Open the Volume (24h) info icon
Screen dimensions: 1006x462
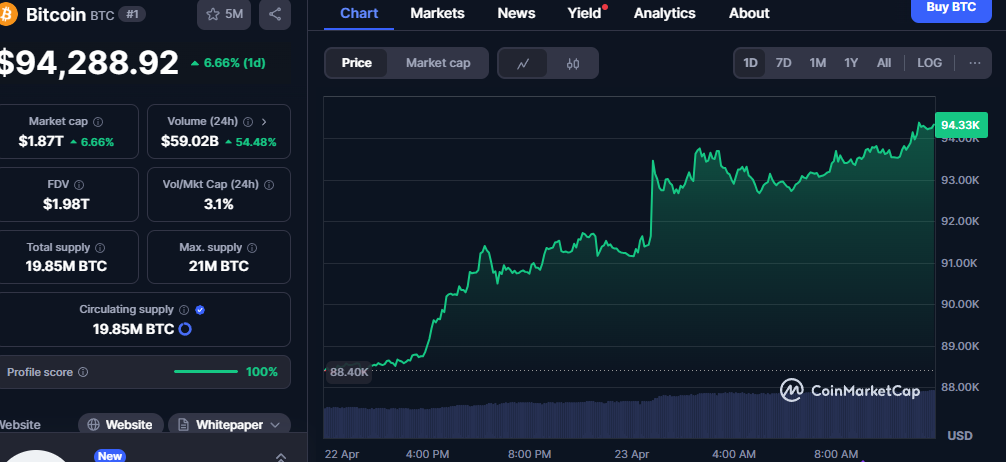pyautogui.click(x=248, y=122)
